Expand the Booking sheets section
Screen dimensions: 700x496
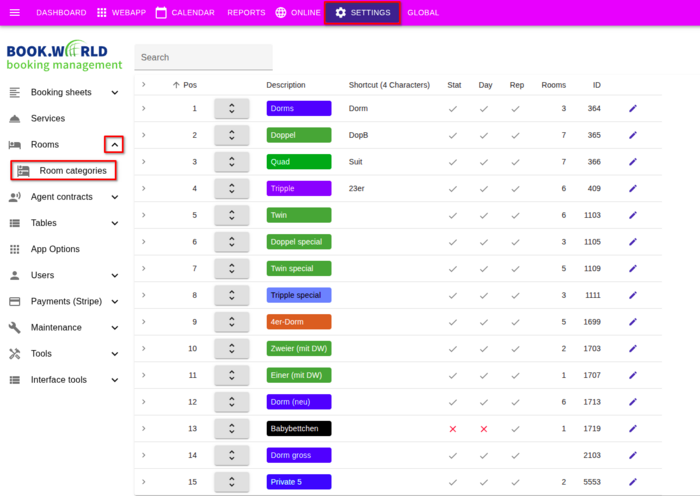(114, 93)
